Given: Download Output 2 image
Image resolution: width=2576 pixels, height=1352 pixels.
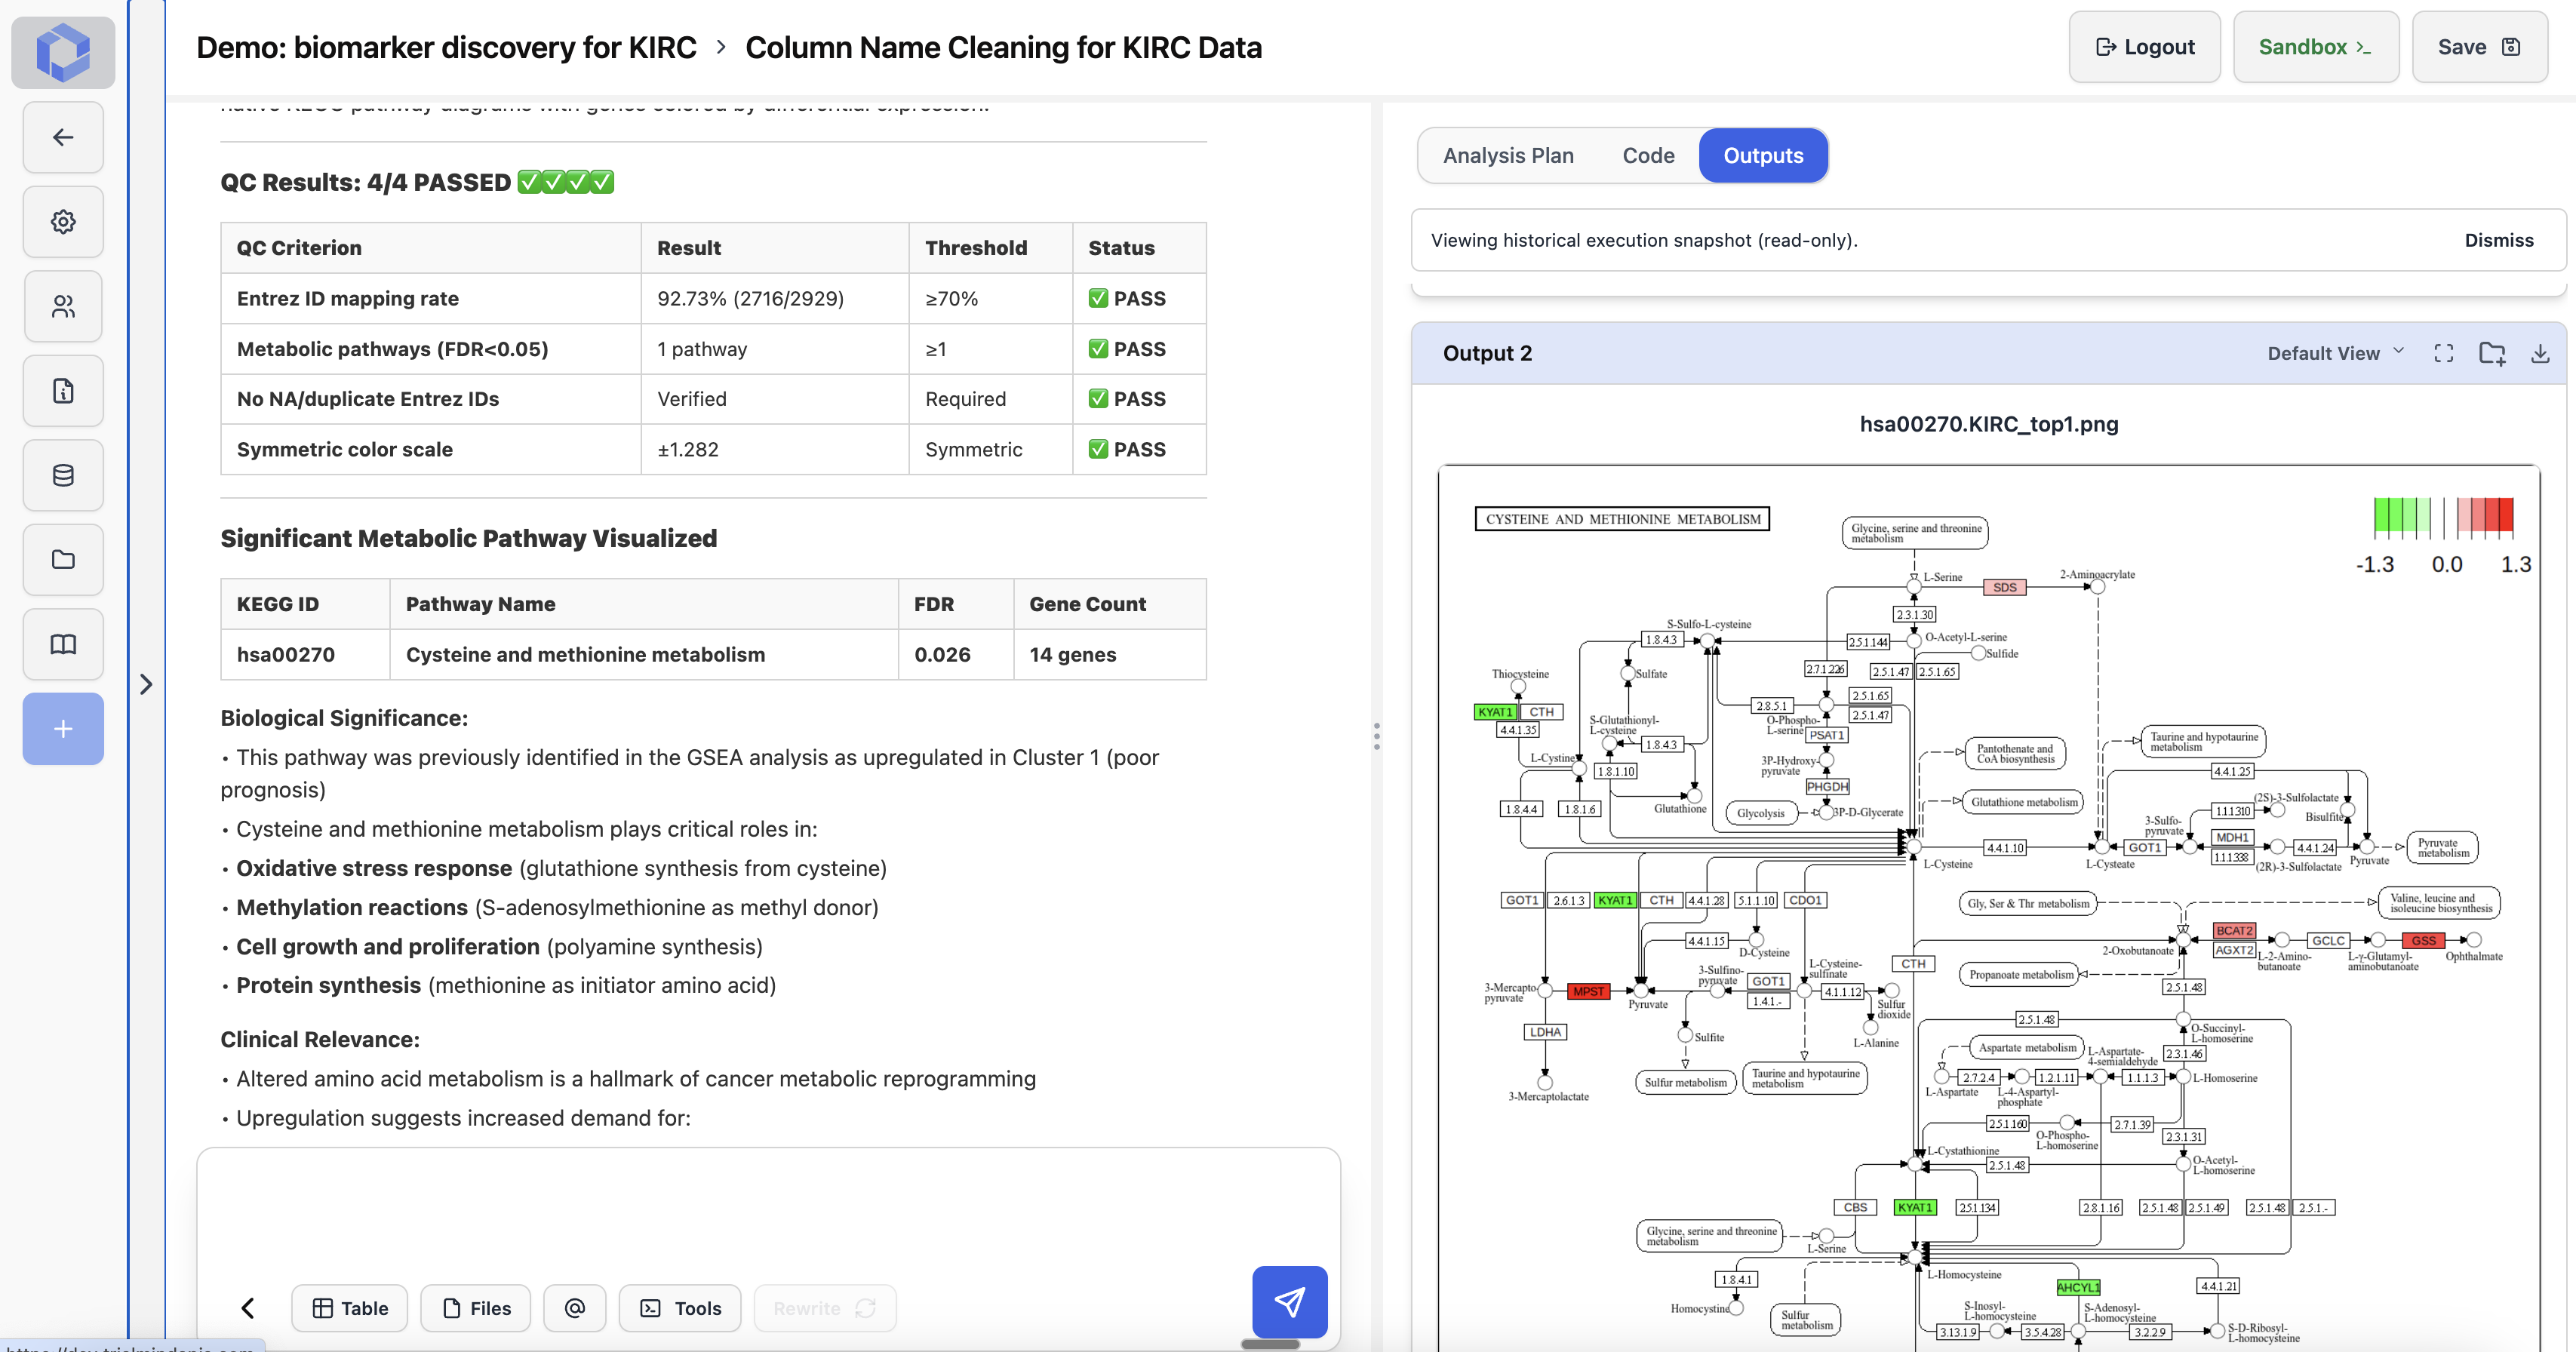Looking at the screenshot, I should pyautogui.click(x=2539, y=353).
